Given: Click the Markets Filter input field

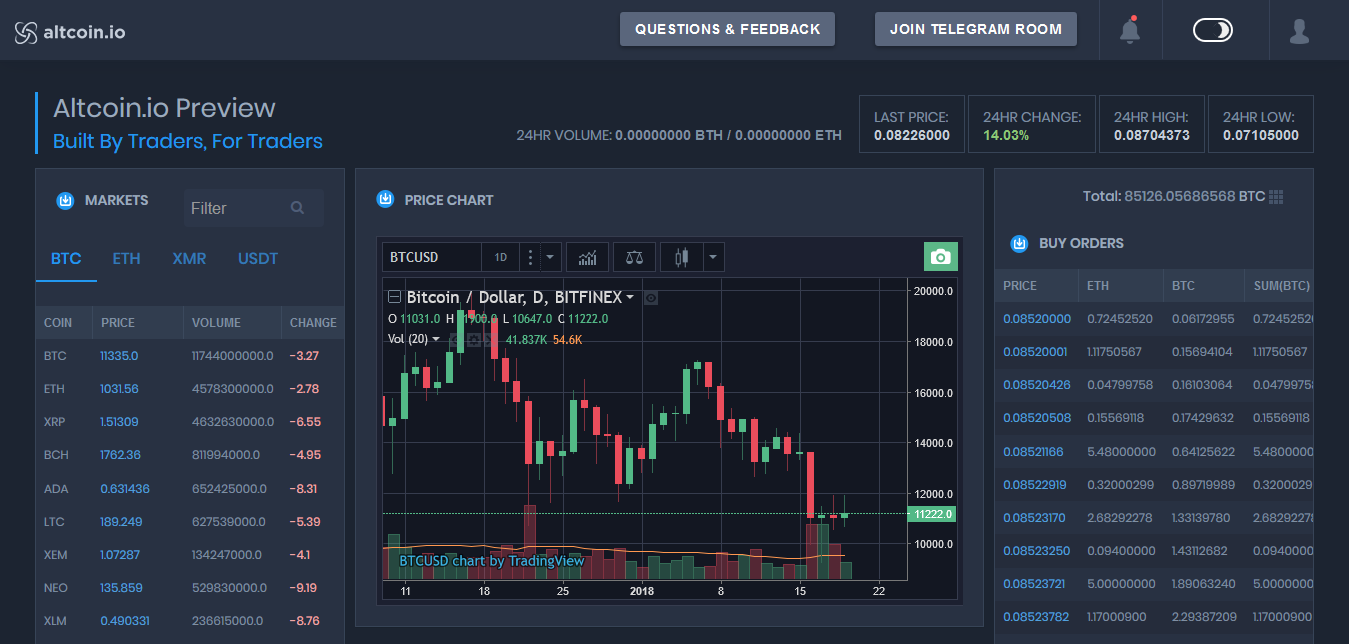Looking at the screenshot, I should (253, 208).
